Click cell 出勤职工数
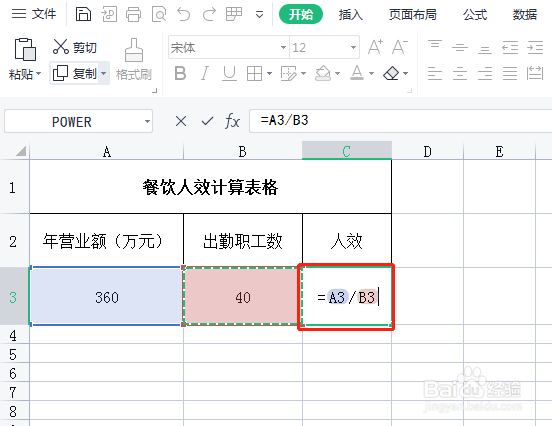Screen dimensions: 552x426 [x=243, y=241]
